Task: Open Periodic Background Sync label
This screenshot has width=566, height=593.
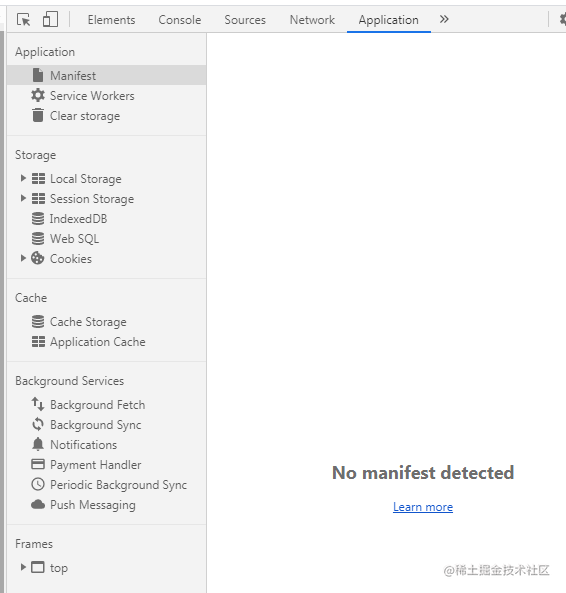Action: click(x=118, y=485)
